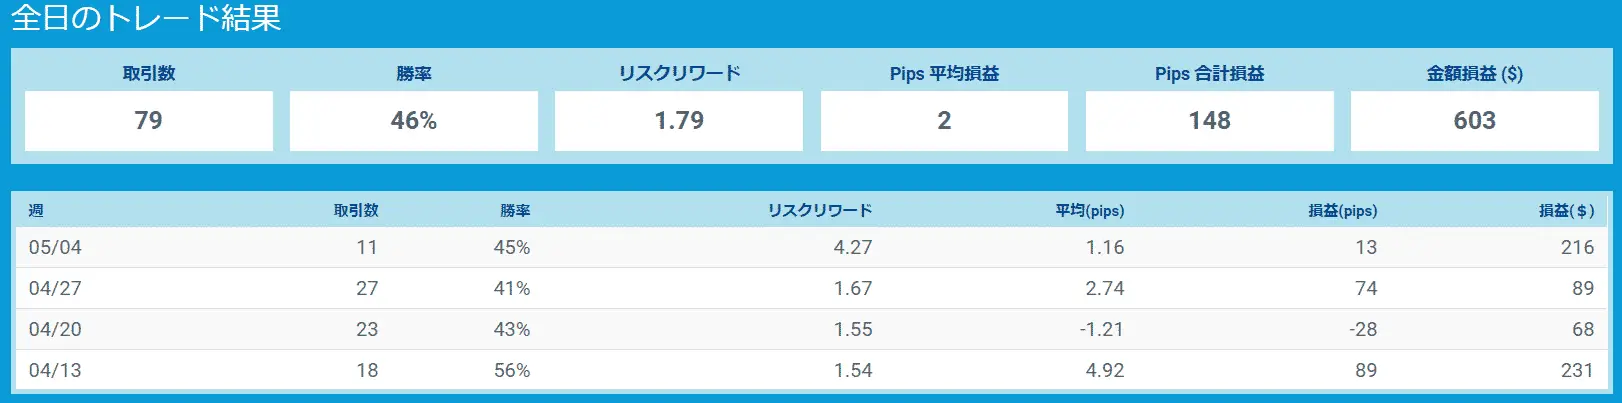
Task: Select the 04/13 week row
Action: point(811,370)
